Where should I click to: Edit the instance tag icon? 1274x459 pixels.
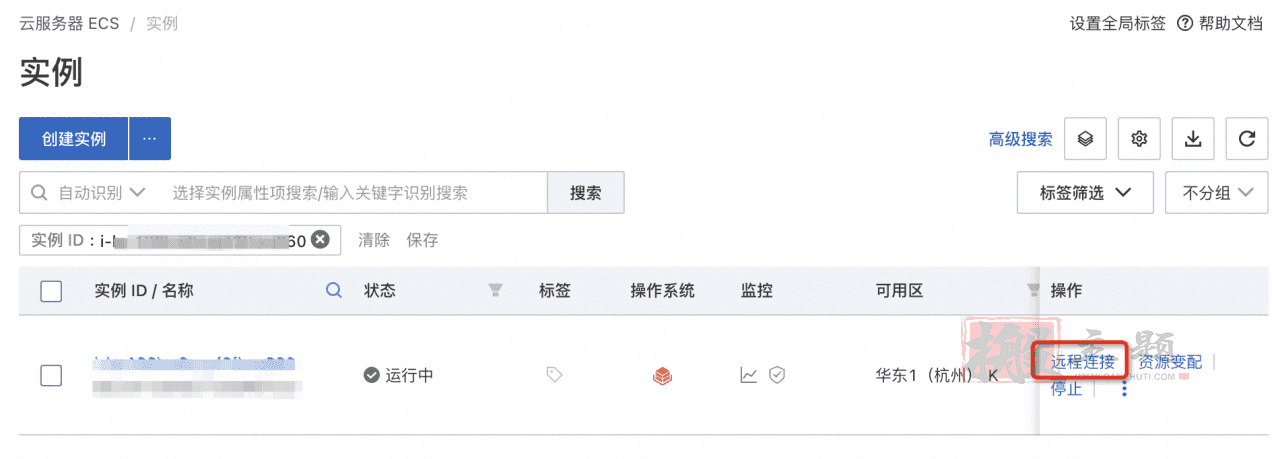click(554, 375)
